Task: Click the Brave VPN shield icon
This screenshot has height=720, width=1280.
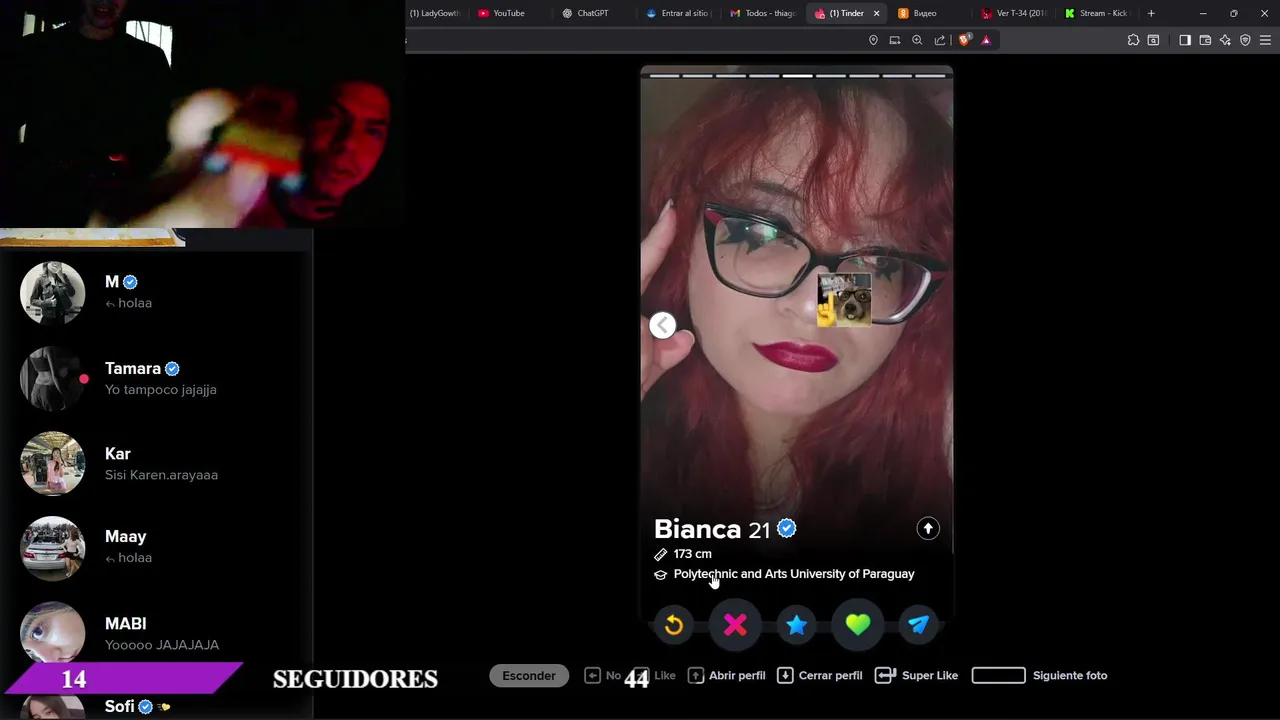Action: pos(1245,40)
